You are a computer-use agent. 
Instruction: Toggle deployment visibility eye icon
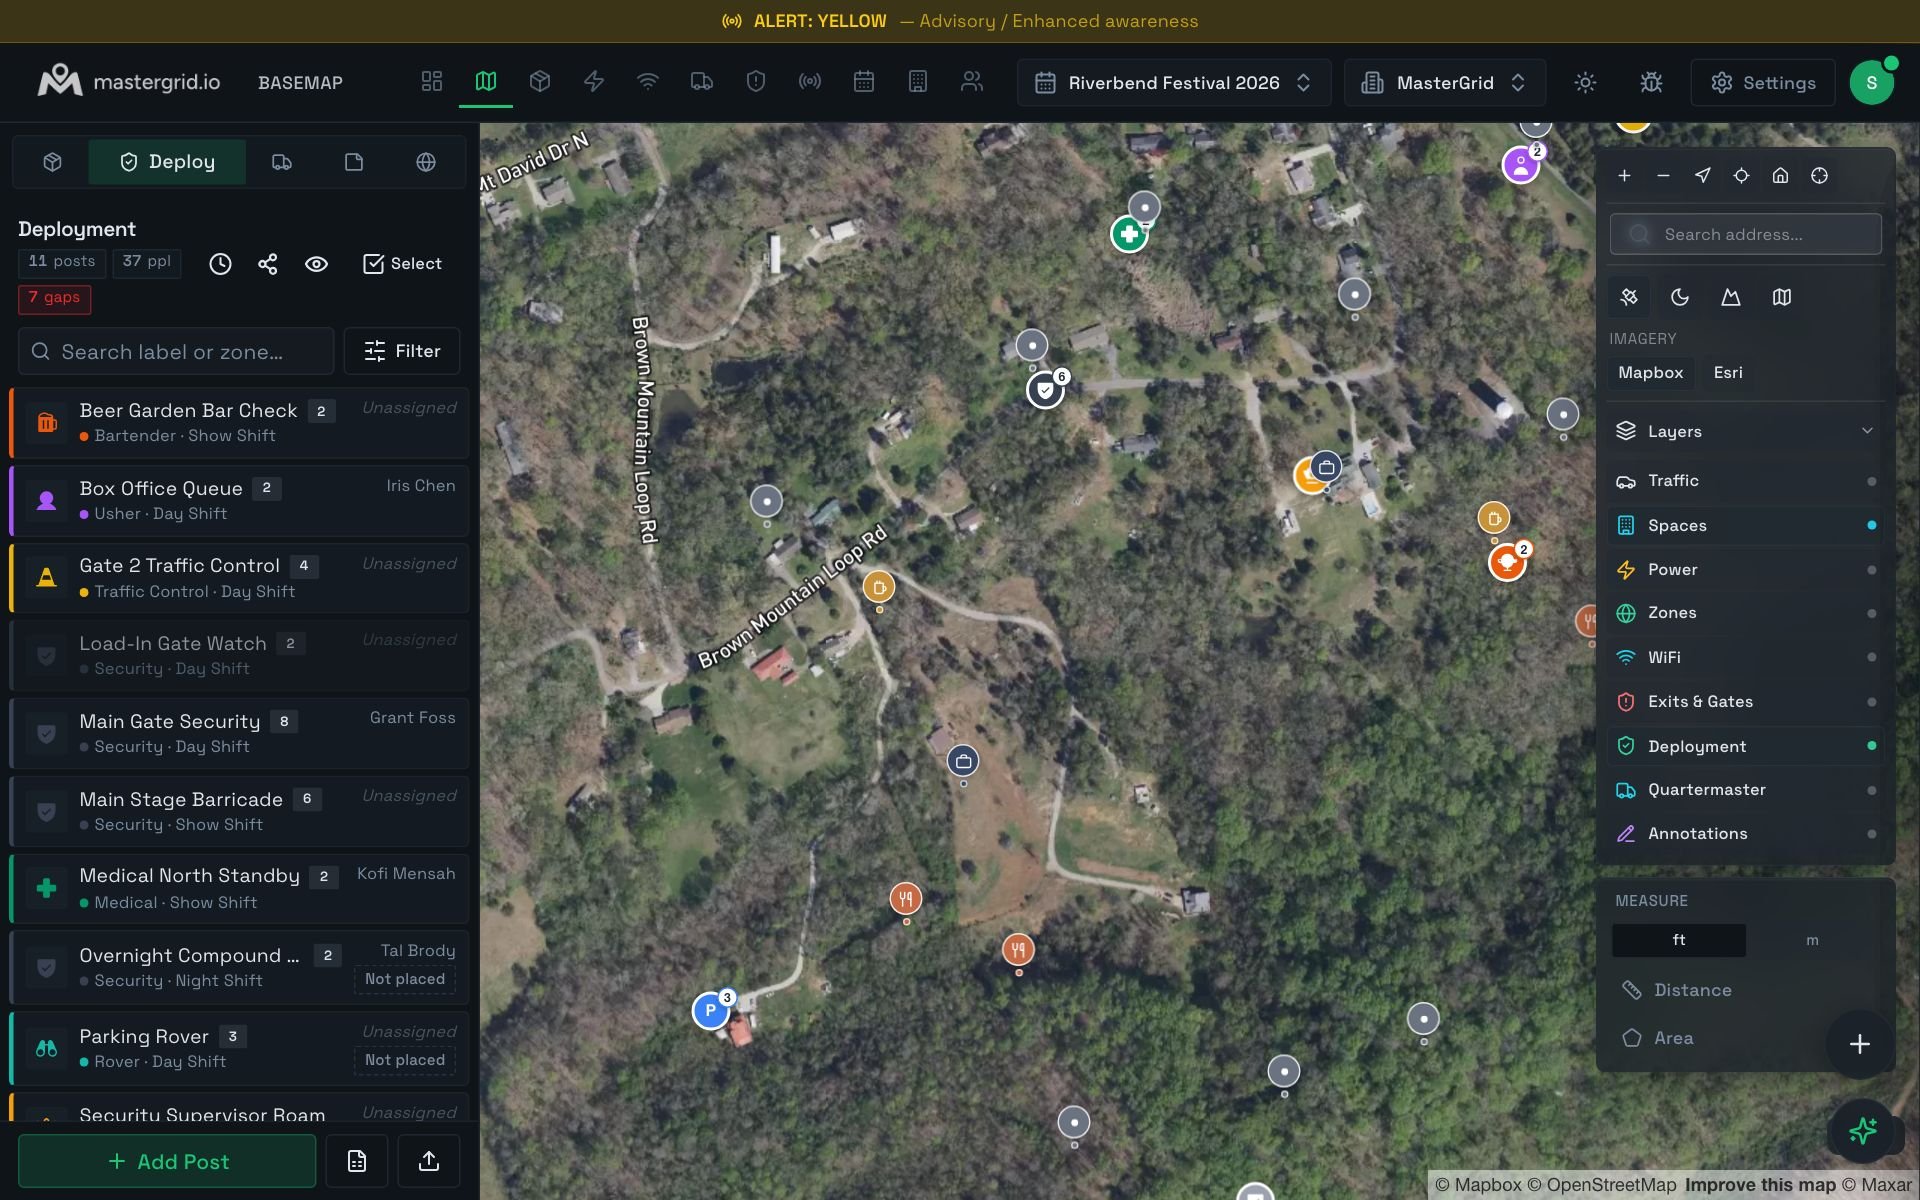(x=316, y=264)
